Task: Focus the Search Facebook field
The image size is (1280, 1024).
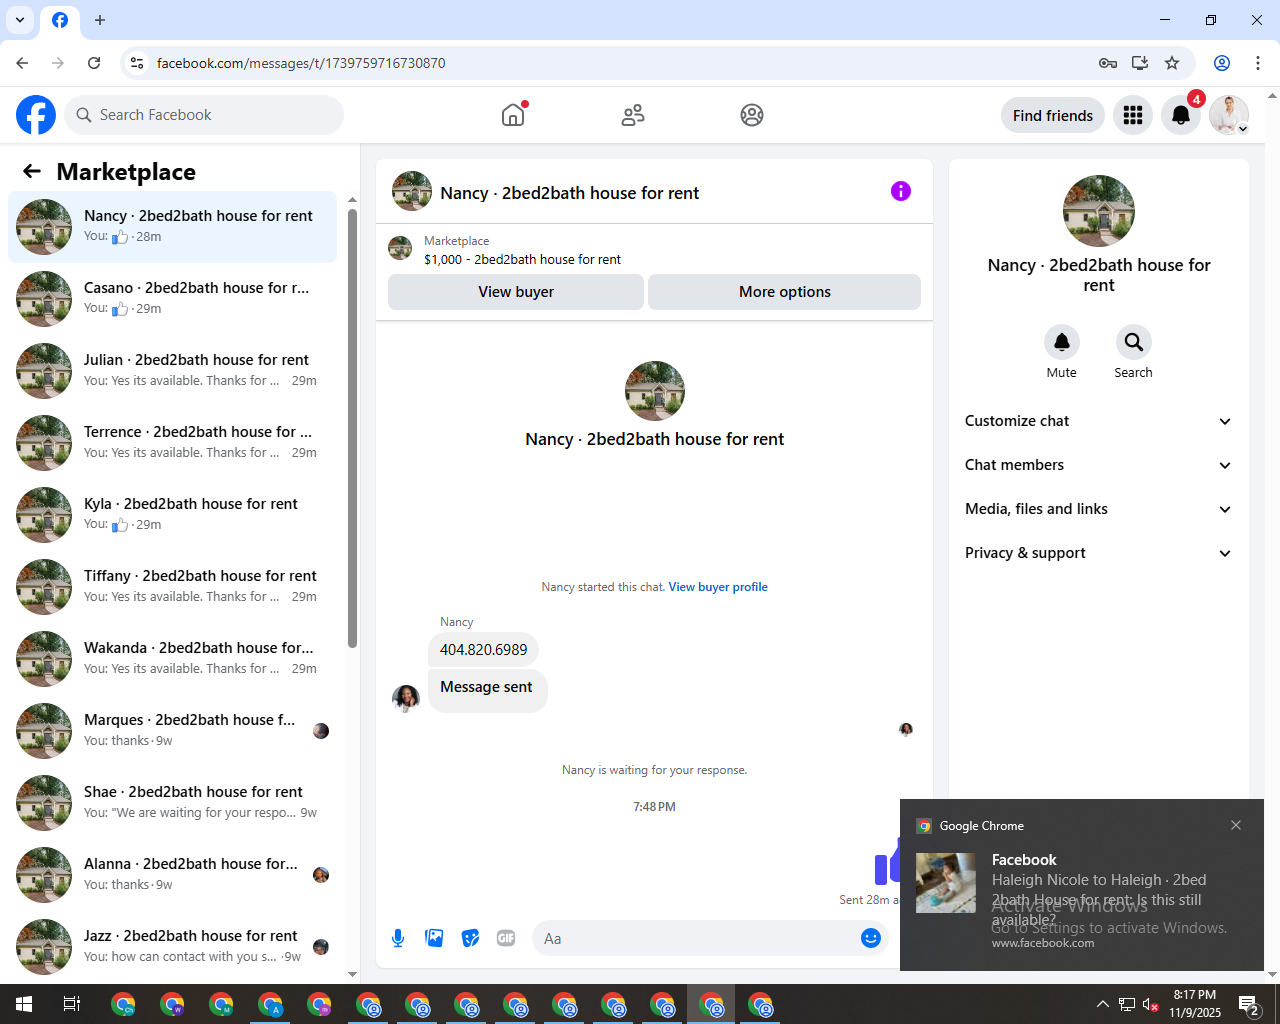Action: (x=204, y=115)
